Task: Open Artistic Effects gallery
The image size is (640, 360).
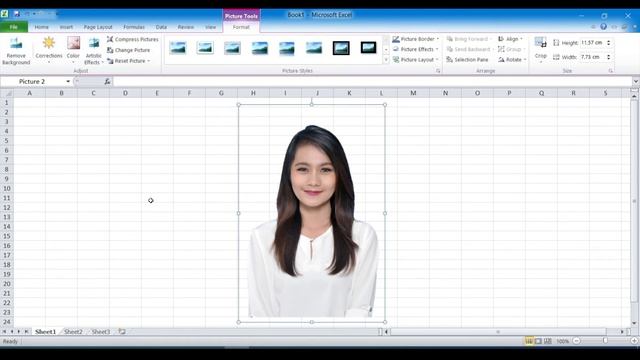Action: pyautogui.click(x=94, y=51)
